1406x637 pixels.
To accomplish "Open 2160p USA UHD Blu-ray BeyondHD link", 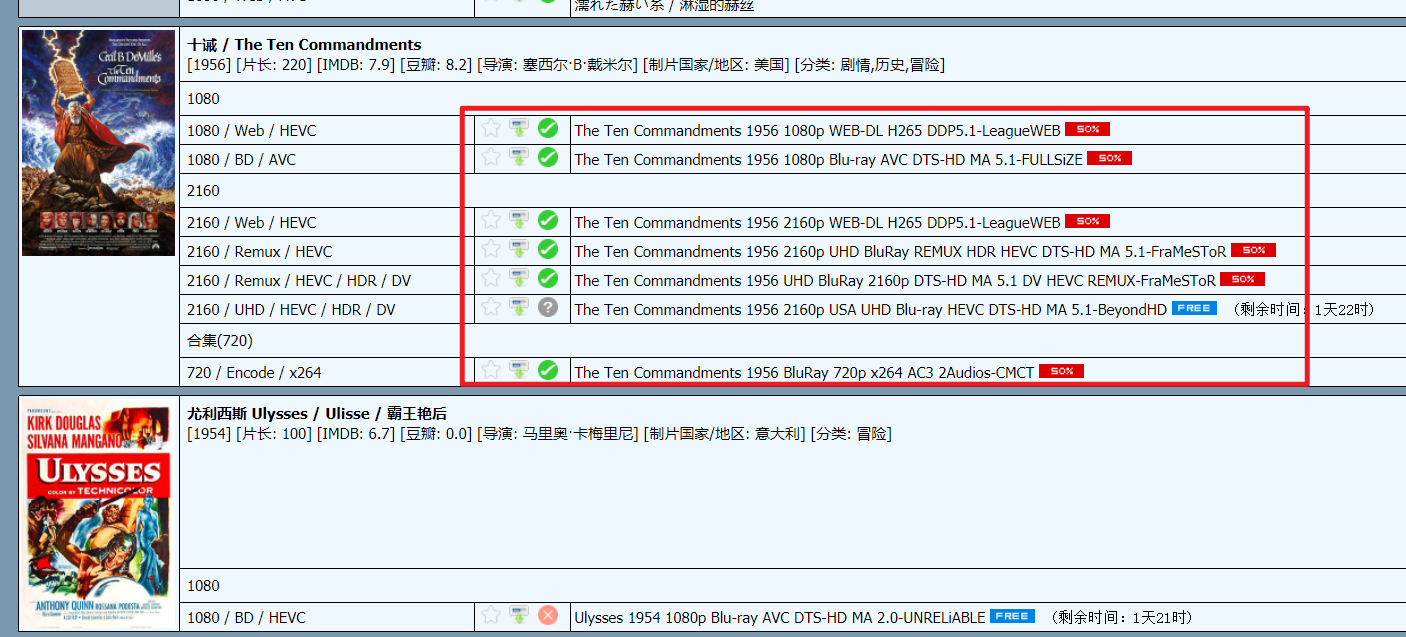I will (x=870, y=309).
